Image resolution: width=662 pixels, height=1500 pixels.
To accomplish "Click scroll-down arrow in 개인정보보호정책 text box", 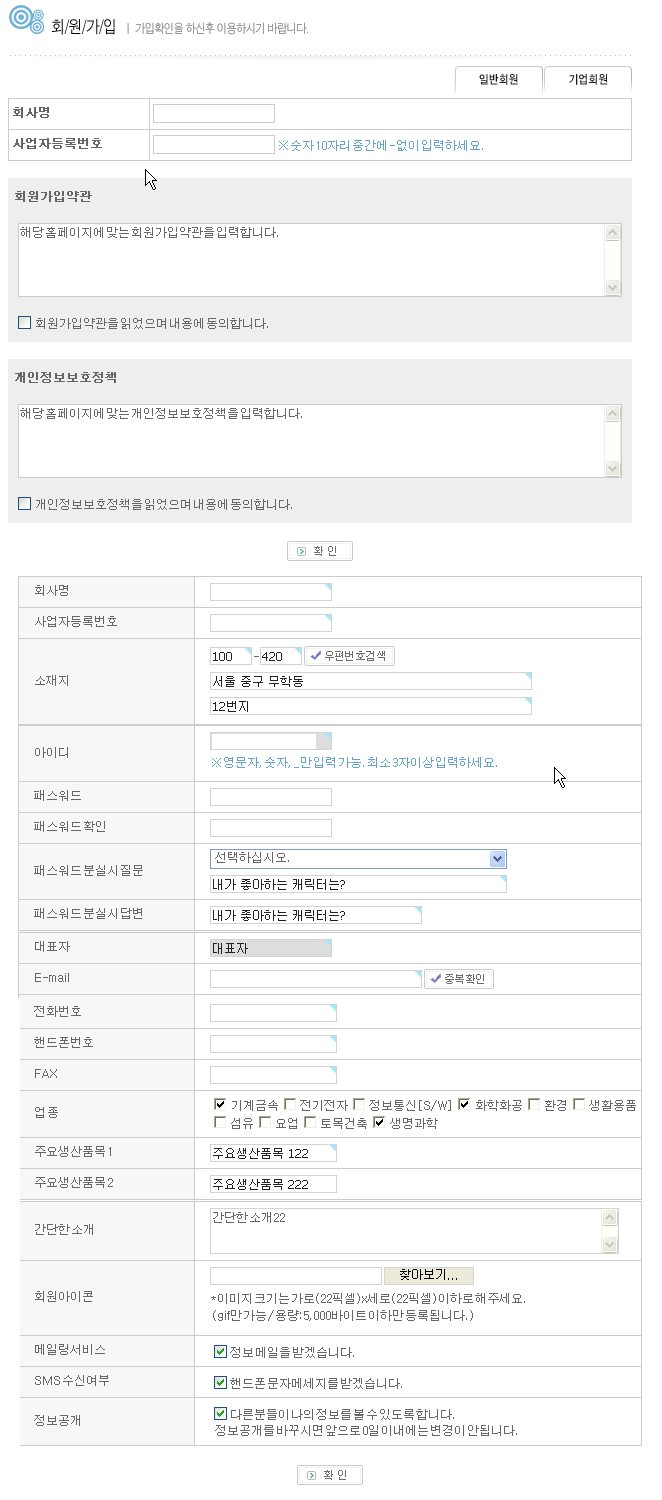I will 612,468.
